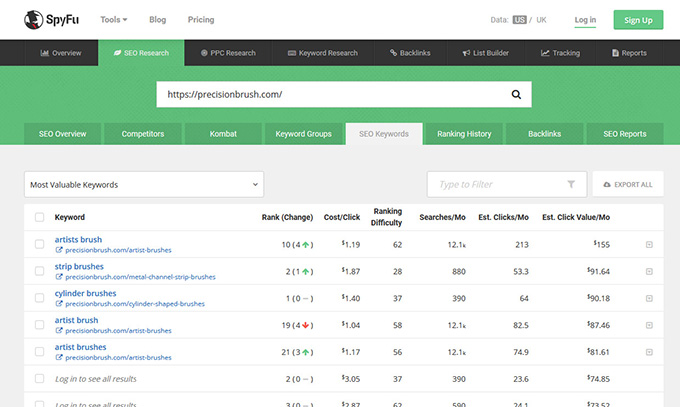The height and width of the screenshot is (407, 680).
Task: Switch to the Ranking History tab
Action: pyautogui.click(x=463, y=134)
